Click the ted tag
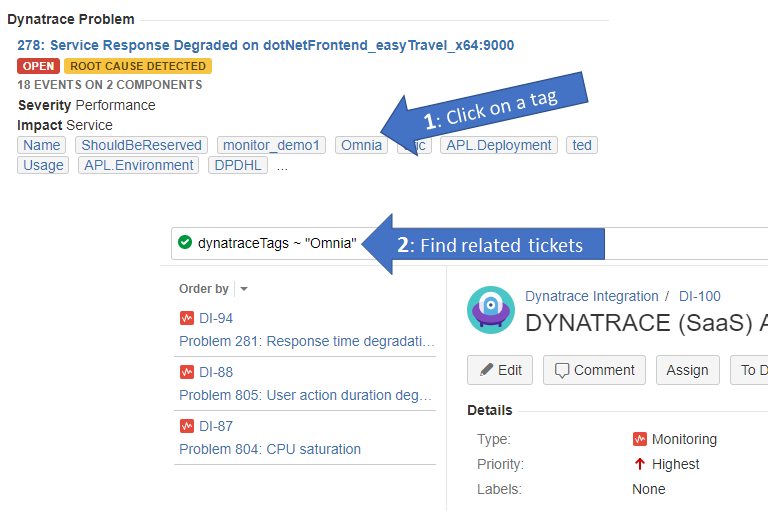The height and width of the screenshot is (511, 768). click(582, 145)
